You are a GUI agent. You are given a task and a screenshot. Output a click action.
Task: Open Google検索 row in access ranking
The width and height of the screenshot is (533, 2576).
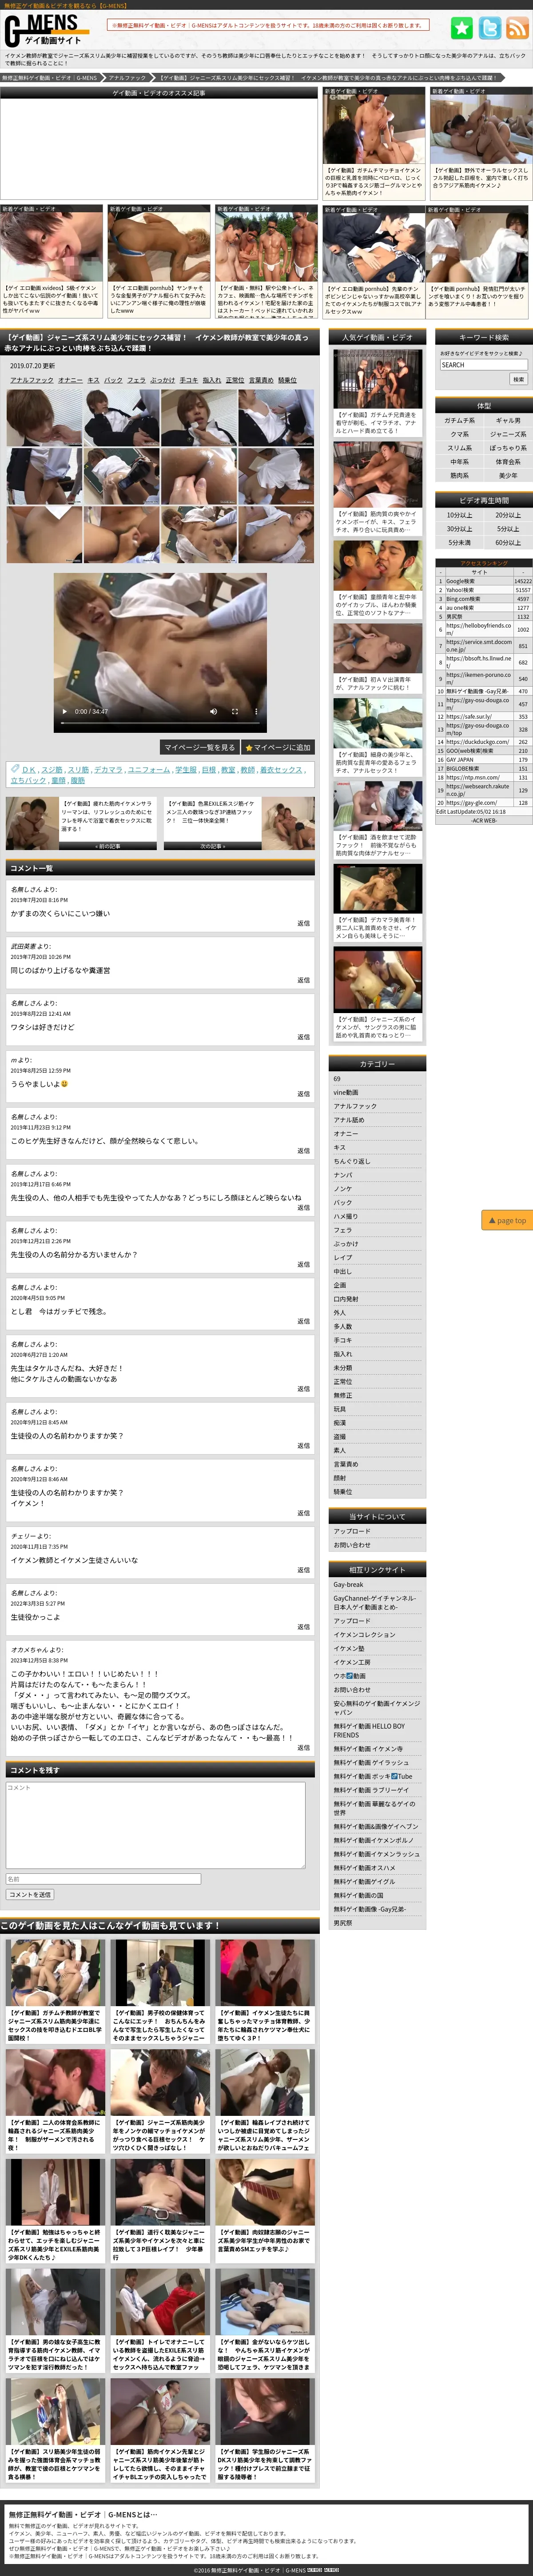click(484, 581)
